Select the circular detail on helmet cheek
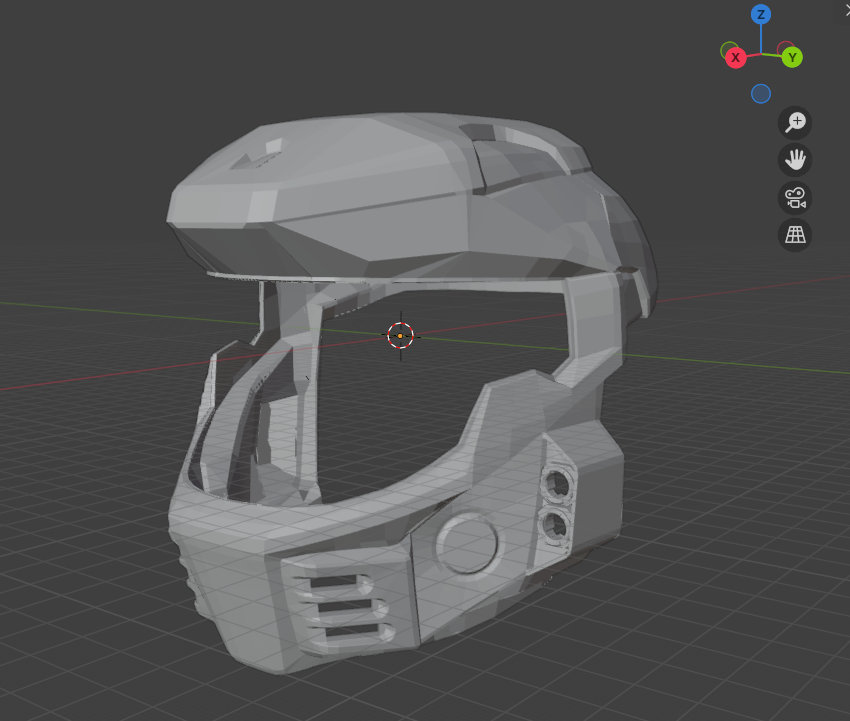The width and height of the screenshot is (850, 721). tap(467, 543)
